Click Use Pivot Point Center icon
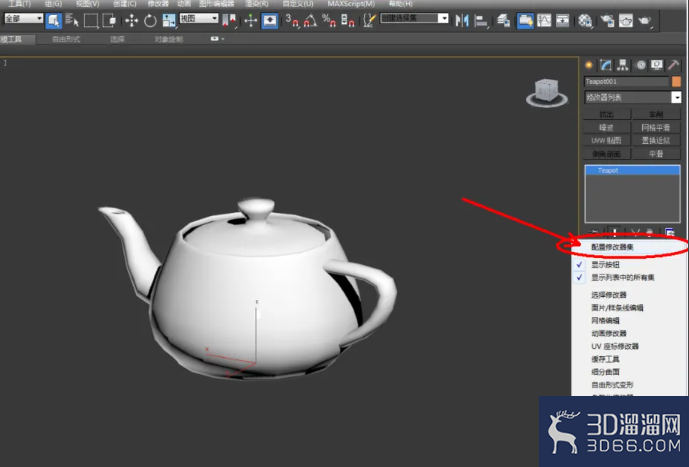 pyautogui.click(x=229, y=20)
